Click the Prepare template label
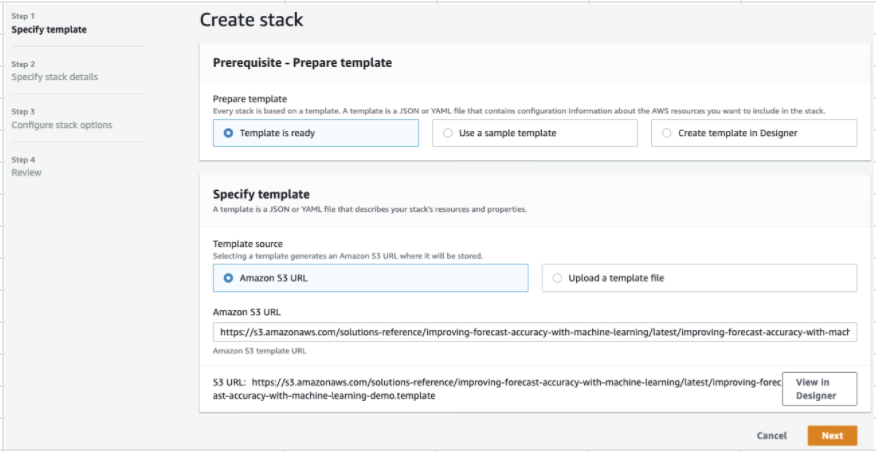Image resolution: width=876 pixels, height=452 pixels. click(250, 99)
